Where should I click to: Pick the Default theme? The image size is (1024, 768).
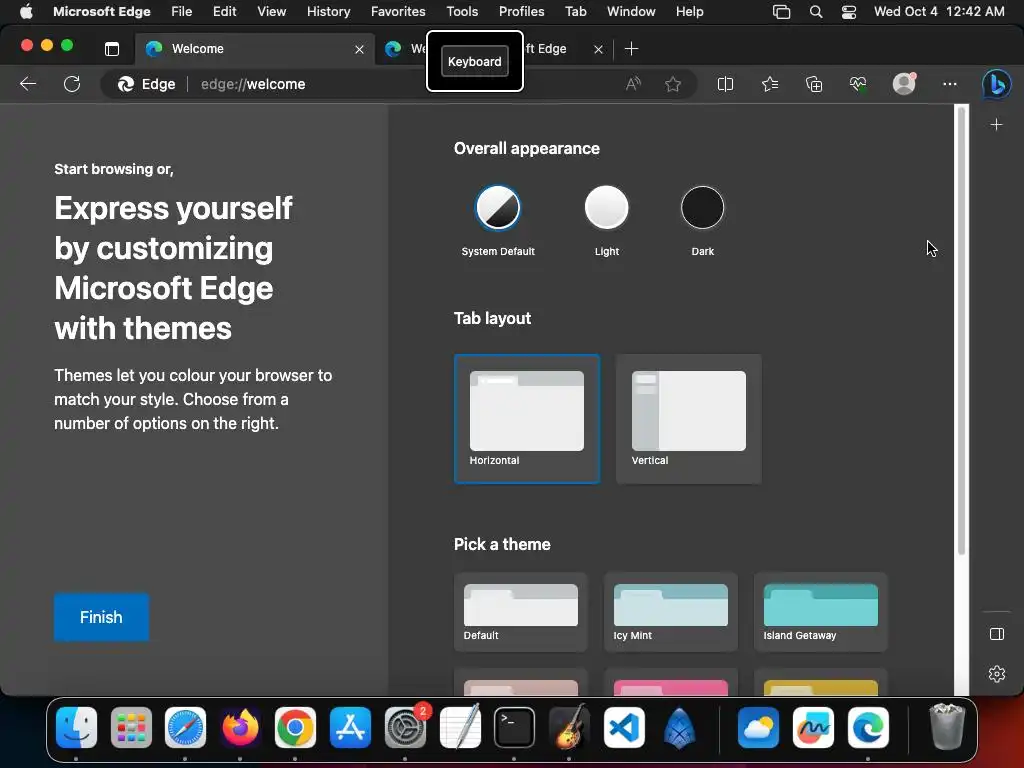520,612
